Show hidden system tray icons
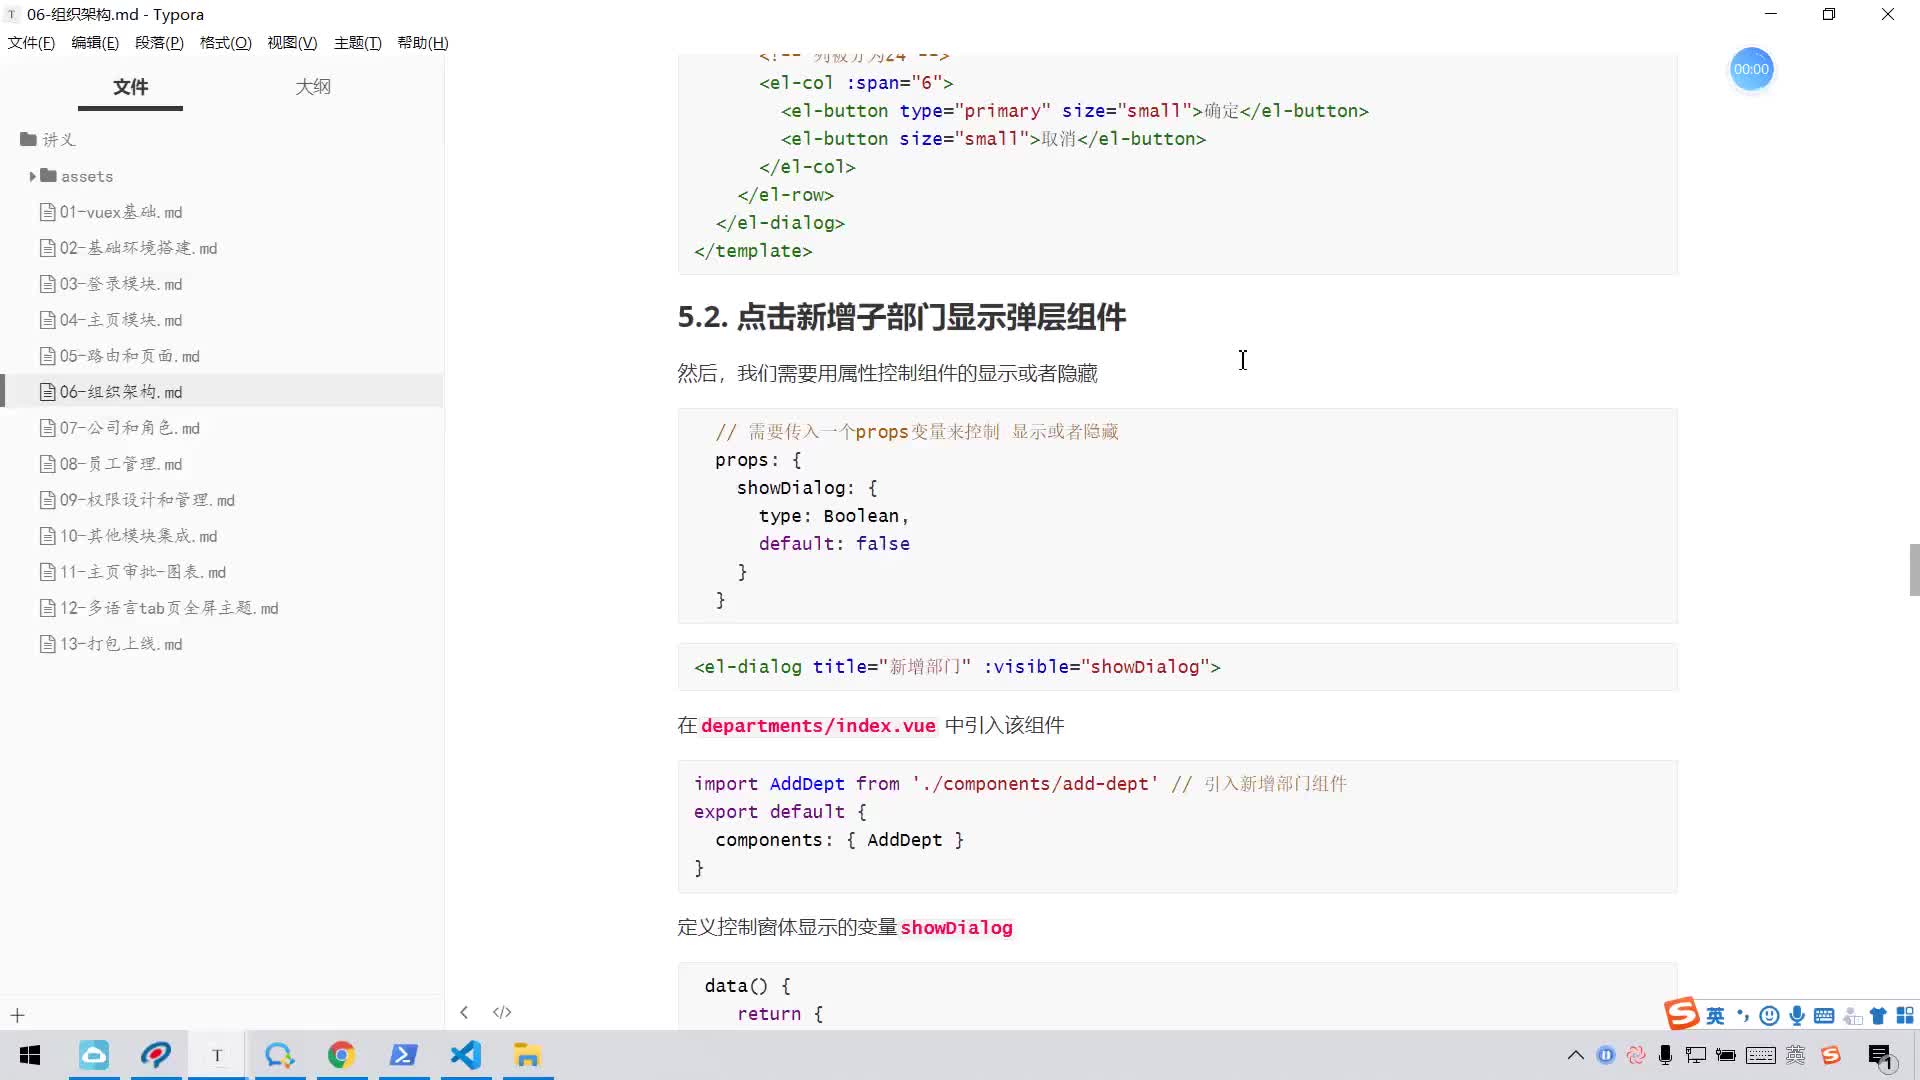Image resolution: width=1920 pixels, height=1080 pixels. 1575,1055
